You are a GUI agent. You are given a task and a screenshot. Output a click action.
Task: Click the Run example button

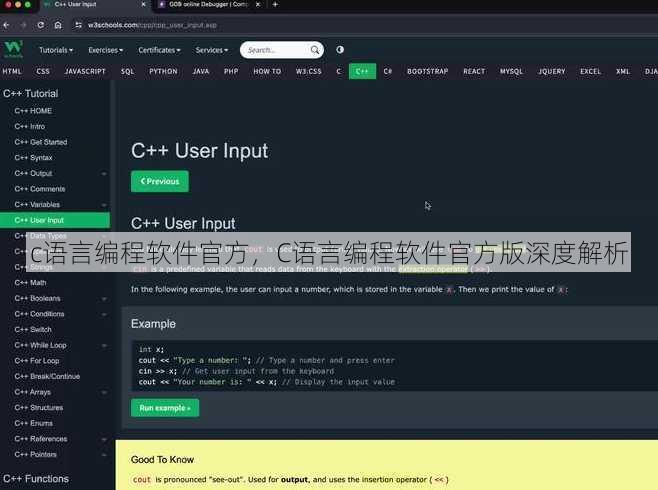coord(165,408)
